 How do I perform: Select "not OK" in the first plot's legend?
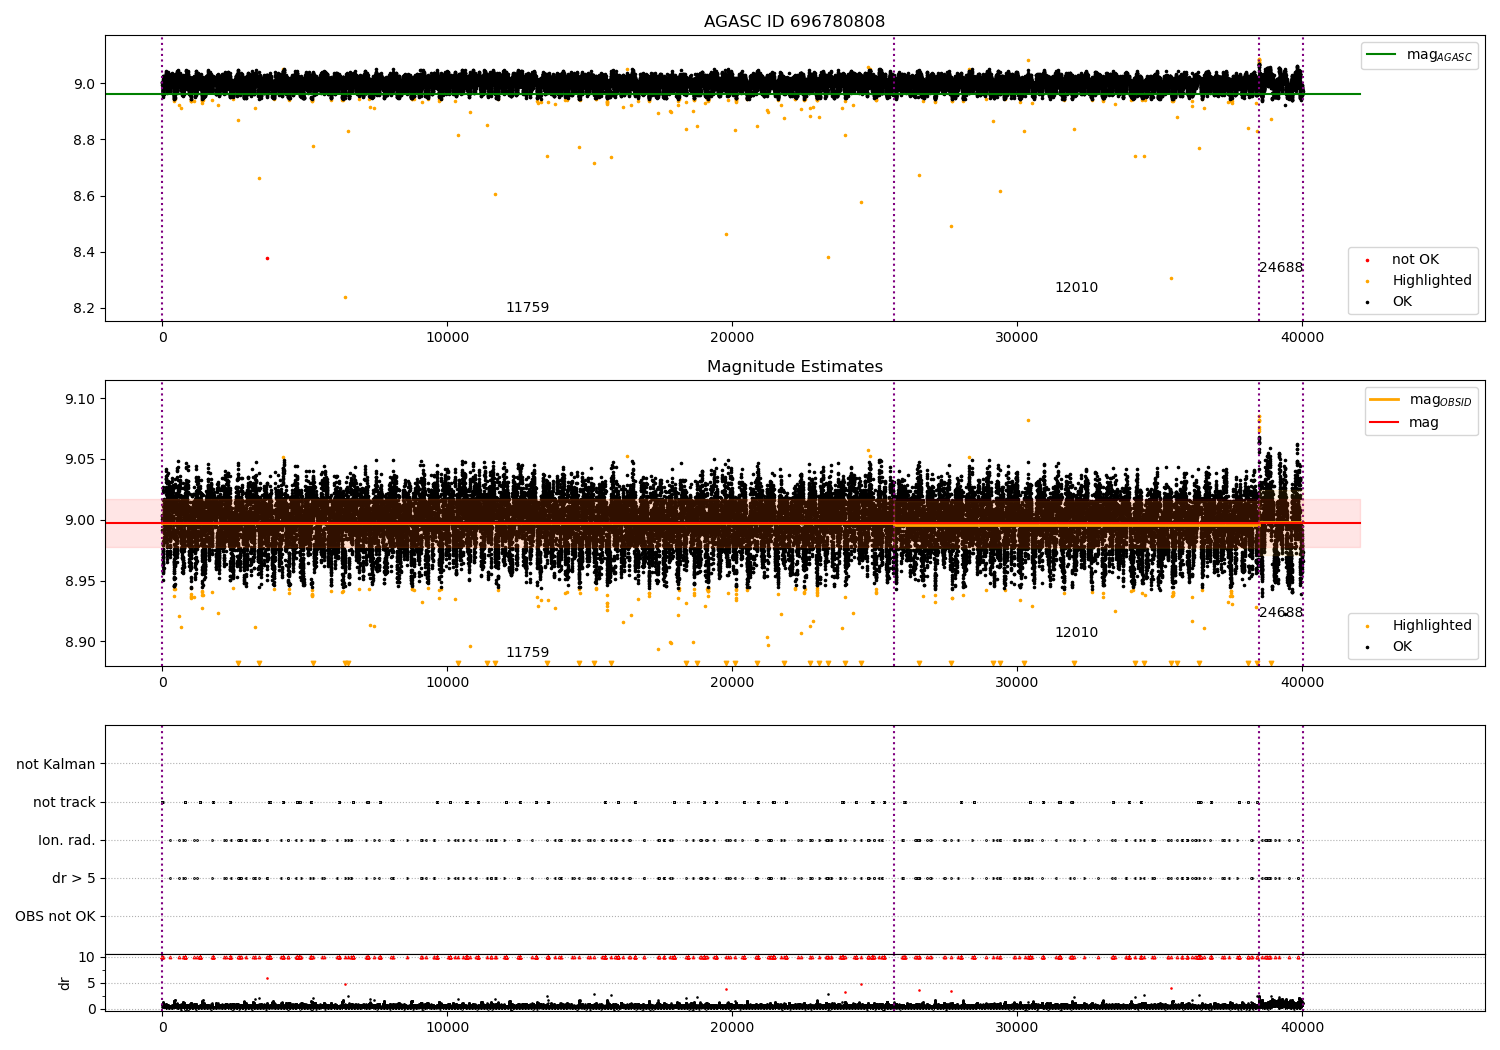[1415, 260]
